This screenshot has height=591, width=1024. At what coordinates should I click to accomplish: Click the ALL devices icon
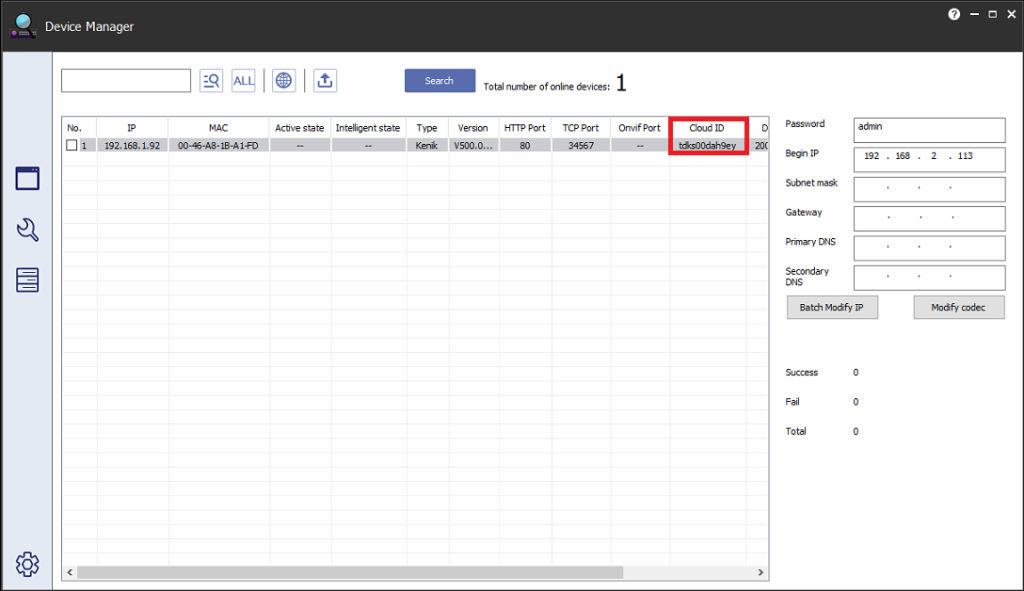243,81
